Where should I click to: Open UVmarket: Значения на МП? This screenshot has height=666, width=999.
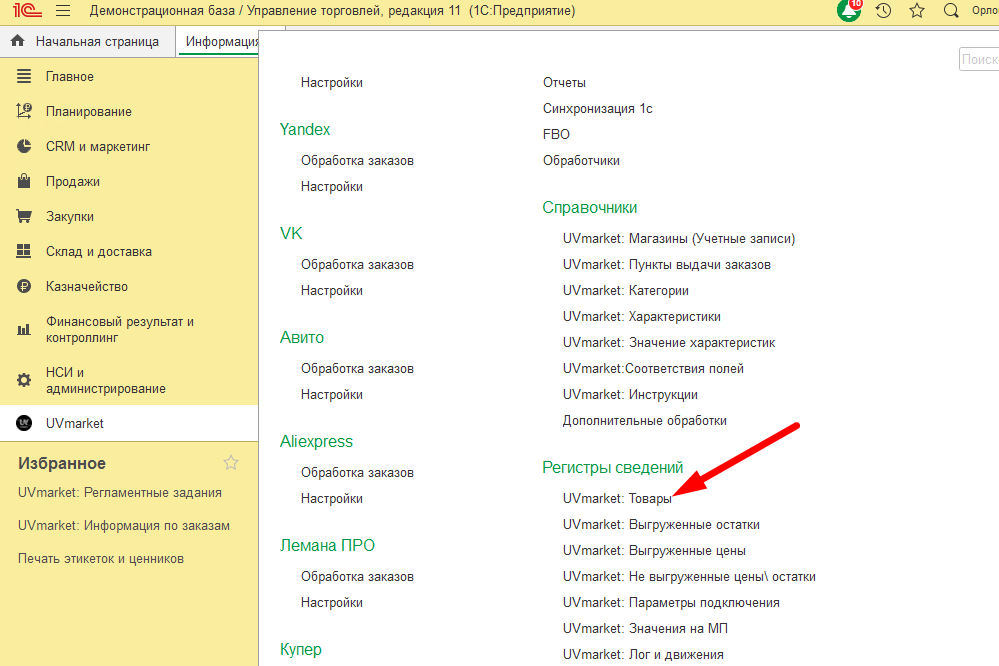[x=645, y=628]
